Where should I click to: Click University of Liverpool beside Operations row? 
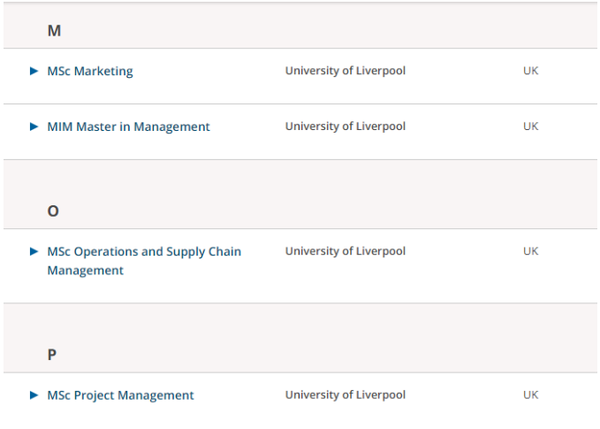click(x=345, y=251)
